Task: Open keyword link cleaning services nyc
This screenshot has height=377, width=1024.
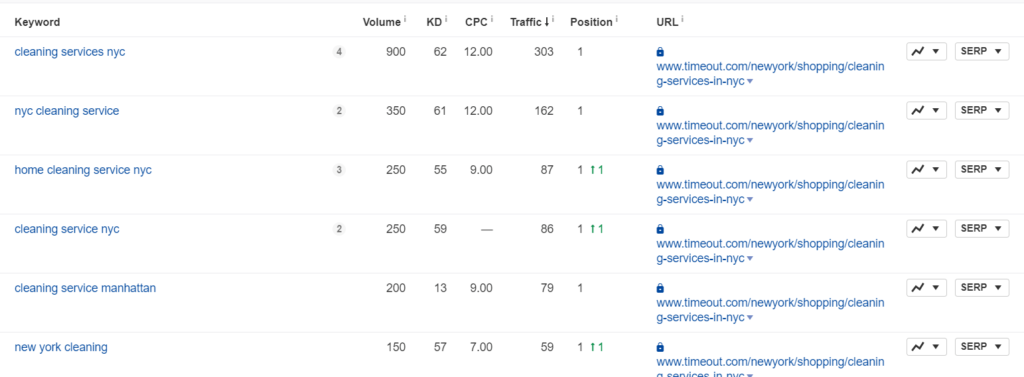Action: (70, 52)
